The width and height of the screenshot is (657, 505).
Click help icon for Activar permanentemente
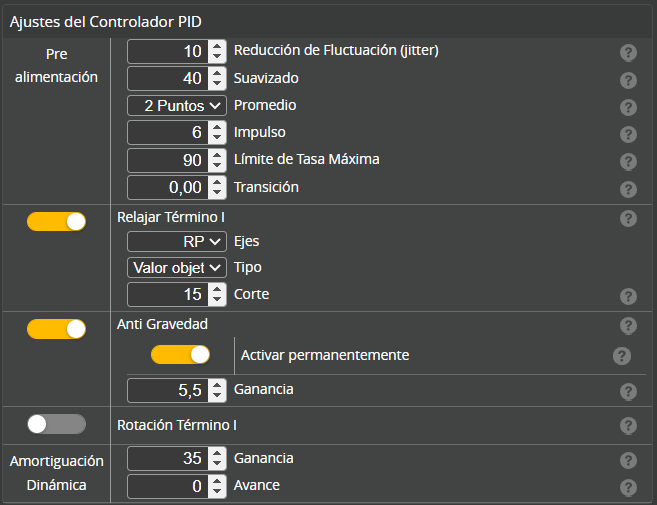(621, 356)
